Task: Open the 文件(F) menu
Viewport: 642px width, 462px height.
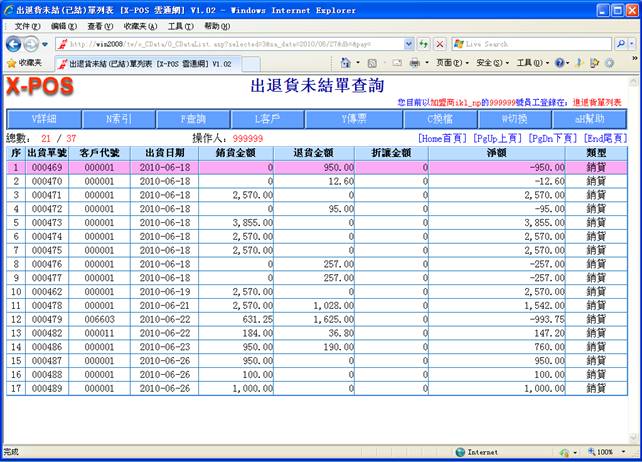Action: click(27, 26)
